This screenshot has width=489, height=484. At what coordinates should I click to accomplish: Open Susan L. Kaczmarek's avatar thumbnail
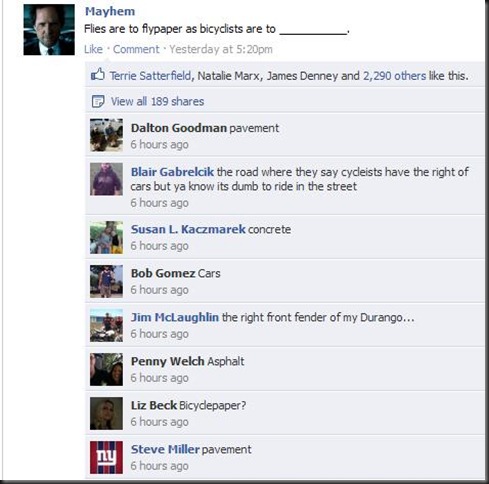tap(106, 237)
